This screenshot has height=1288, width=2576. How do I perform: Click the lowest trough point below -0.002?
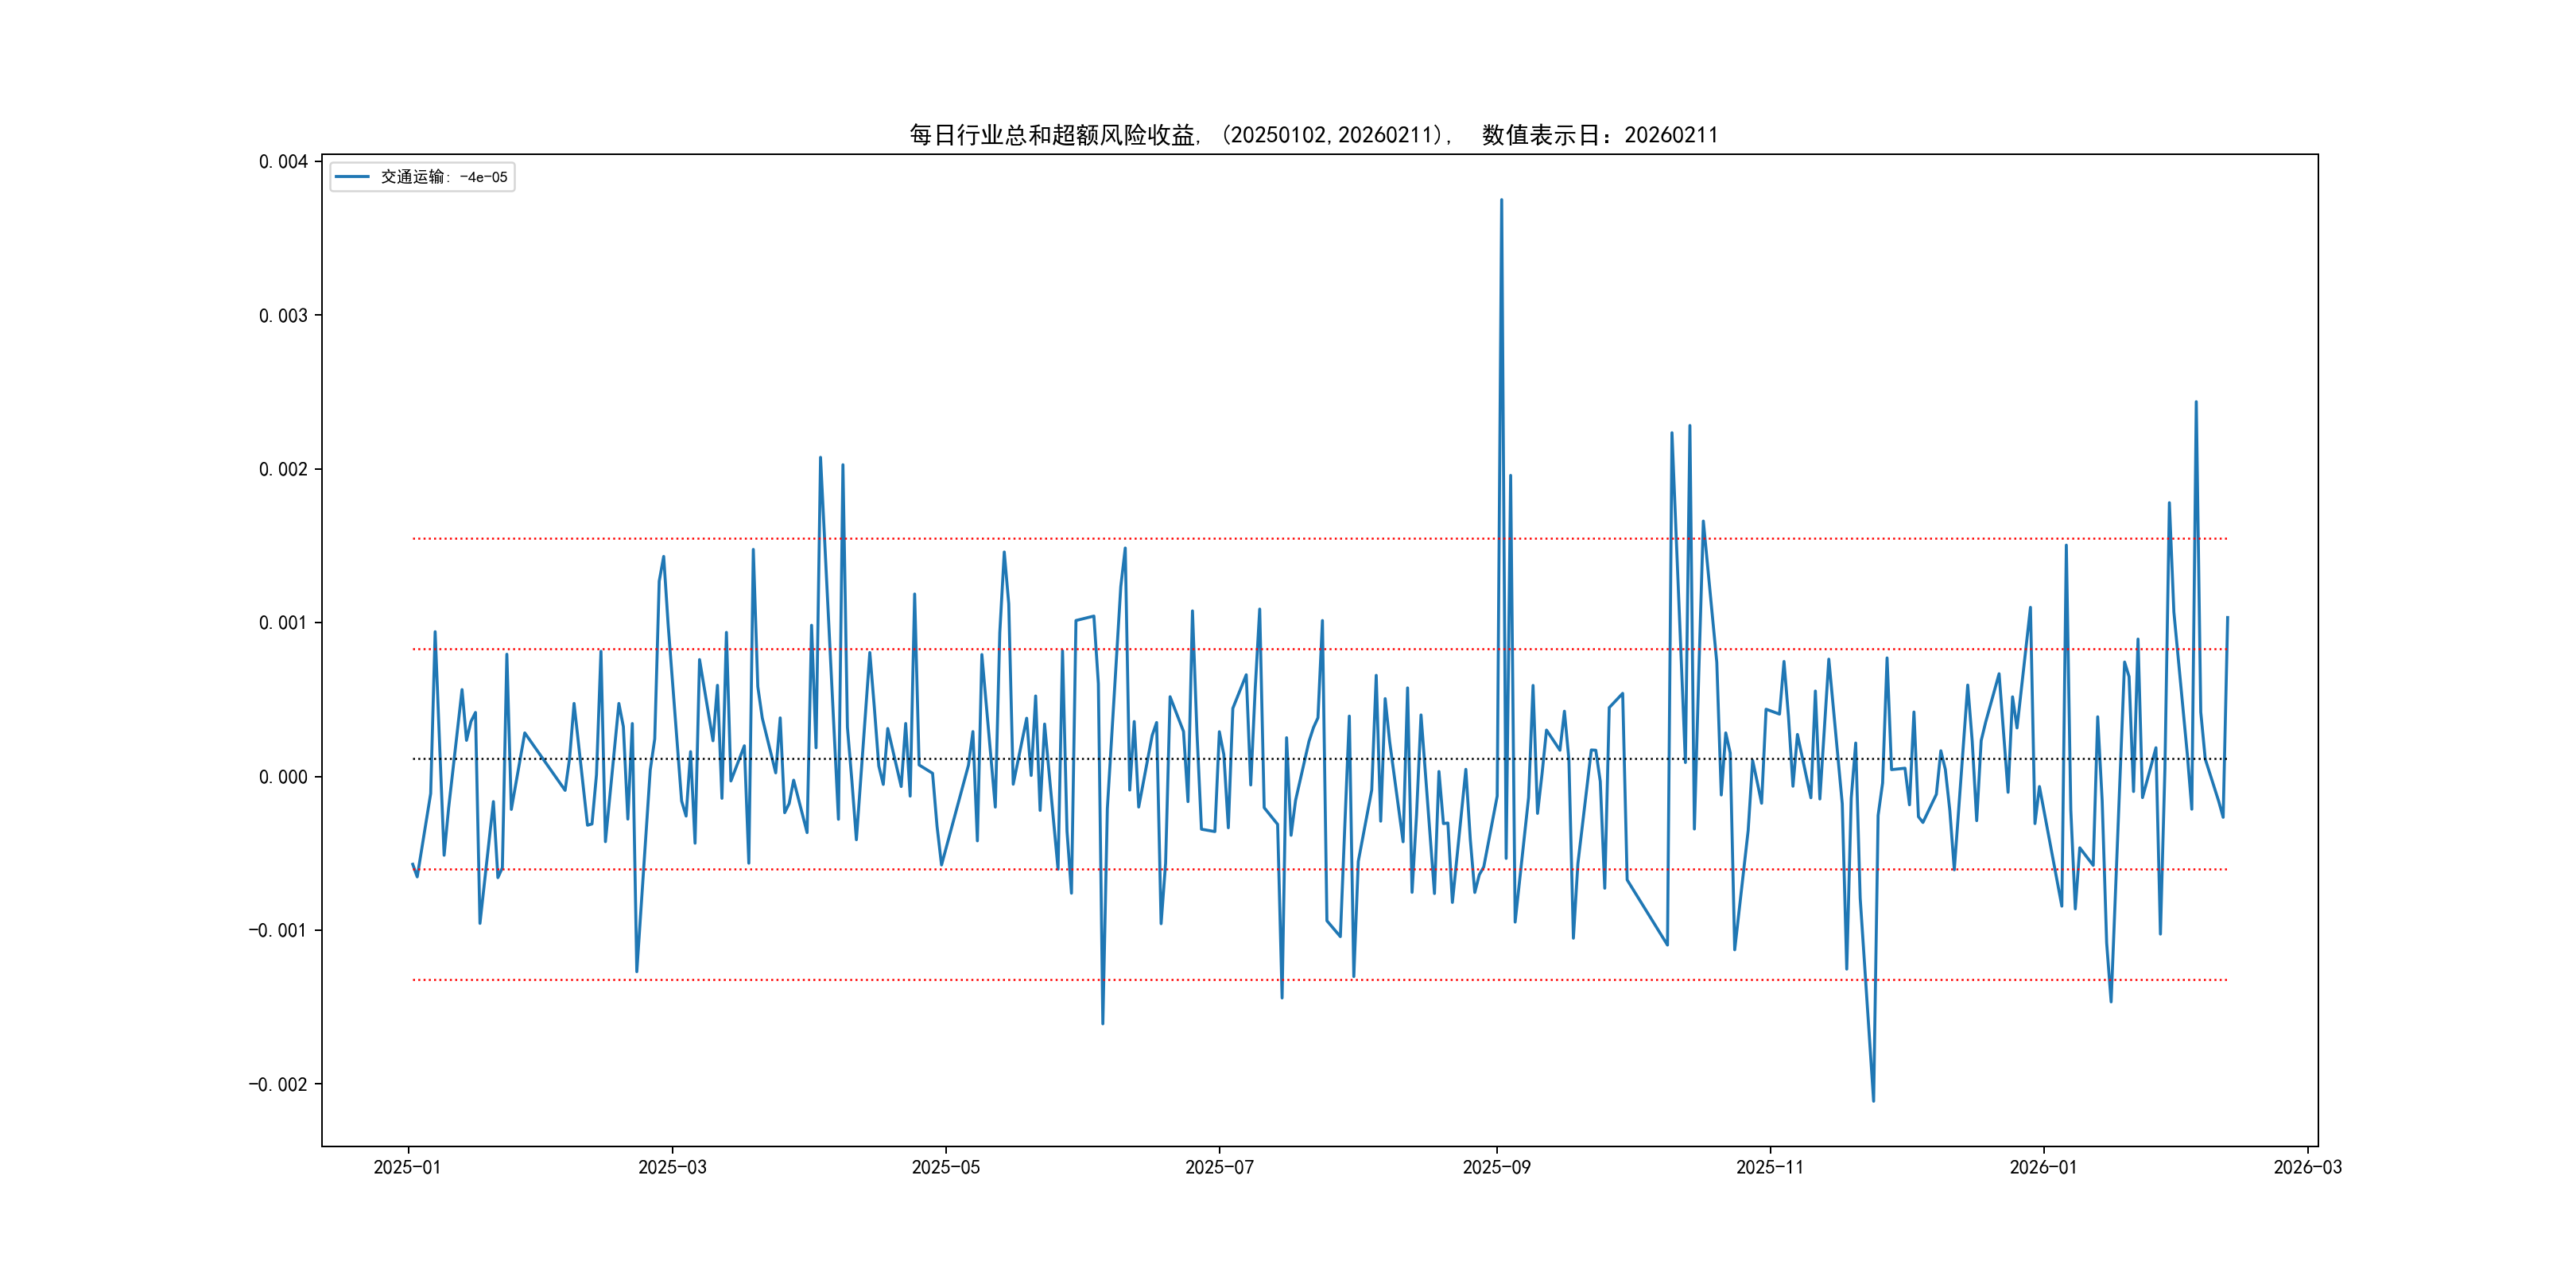click(1873, 1101)
